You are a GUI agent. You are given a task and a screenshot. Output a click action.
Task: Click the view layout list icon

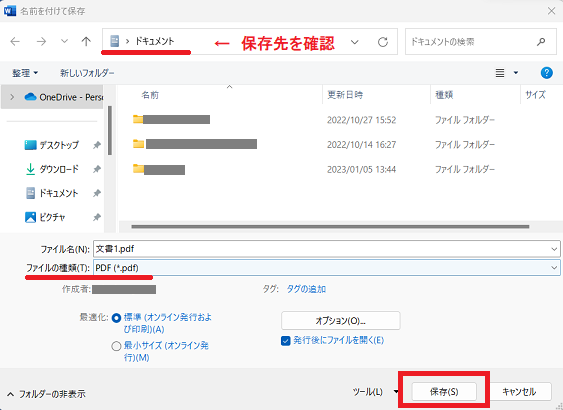coord(500,73)
